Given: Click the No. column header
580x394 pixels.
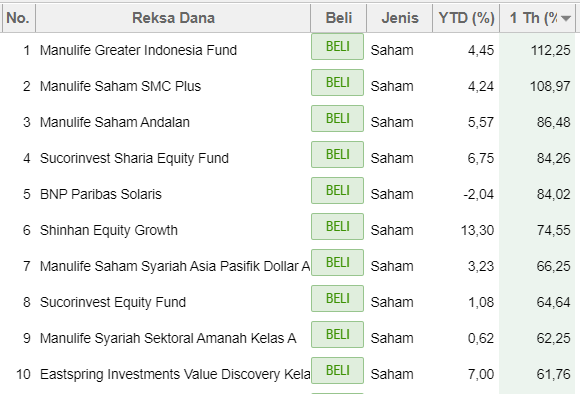Looking at the screenshot, I should 18,18.
